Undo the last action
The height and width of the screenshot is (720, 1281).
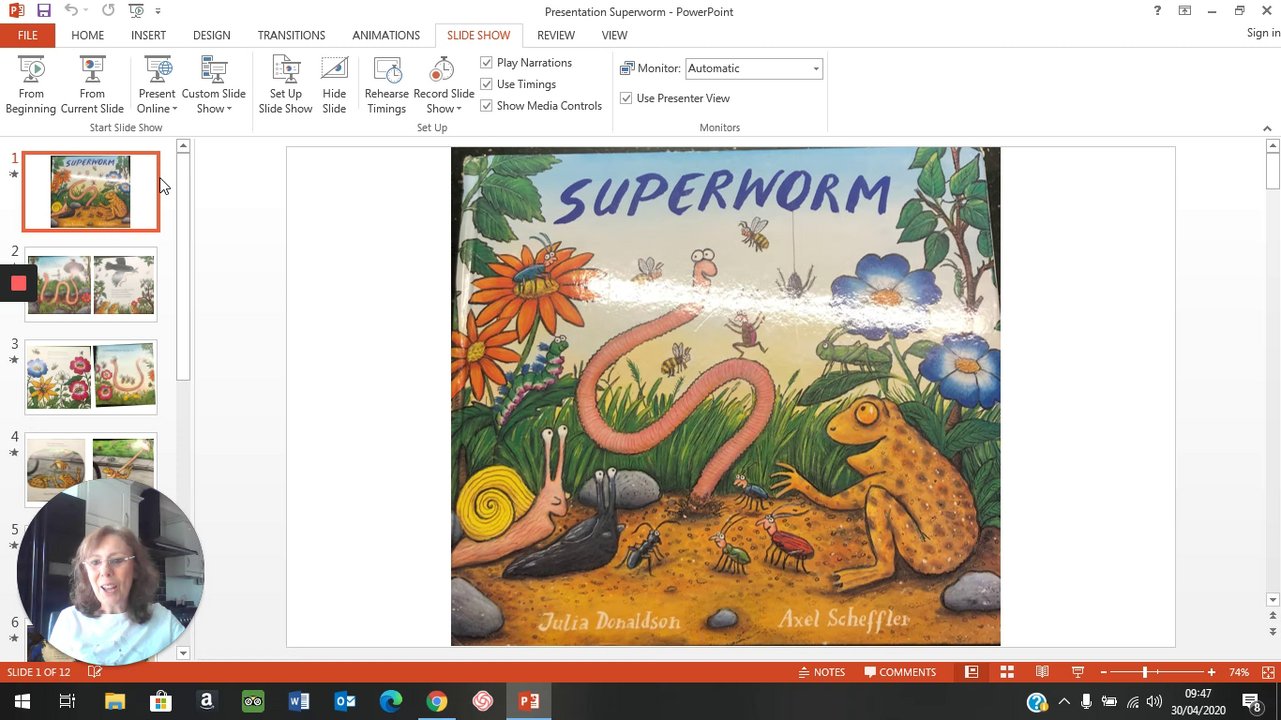pyautogui.click(x=71, y=11)
